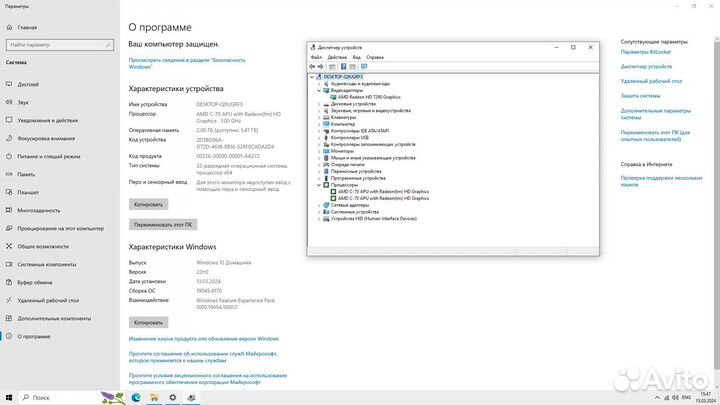Click the Windows Start button
This screenshot has height=405, width=720.
tap(9, 398)
